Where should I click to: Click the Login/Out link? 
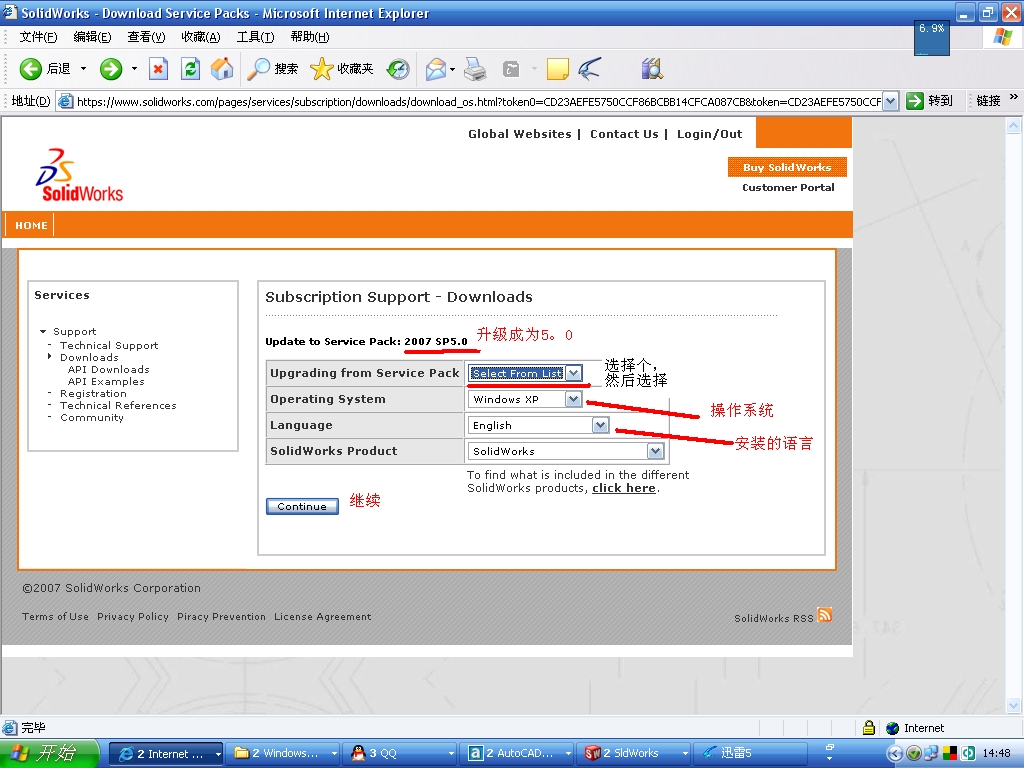pyautogui.click(x=709, y=134)
